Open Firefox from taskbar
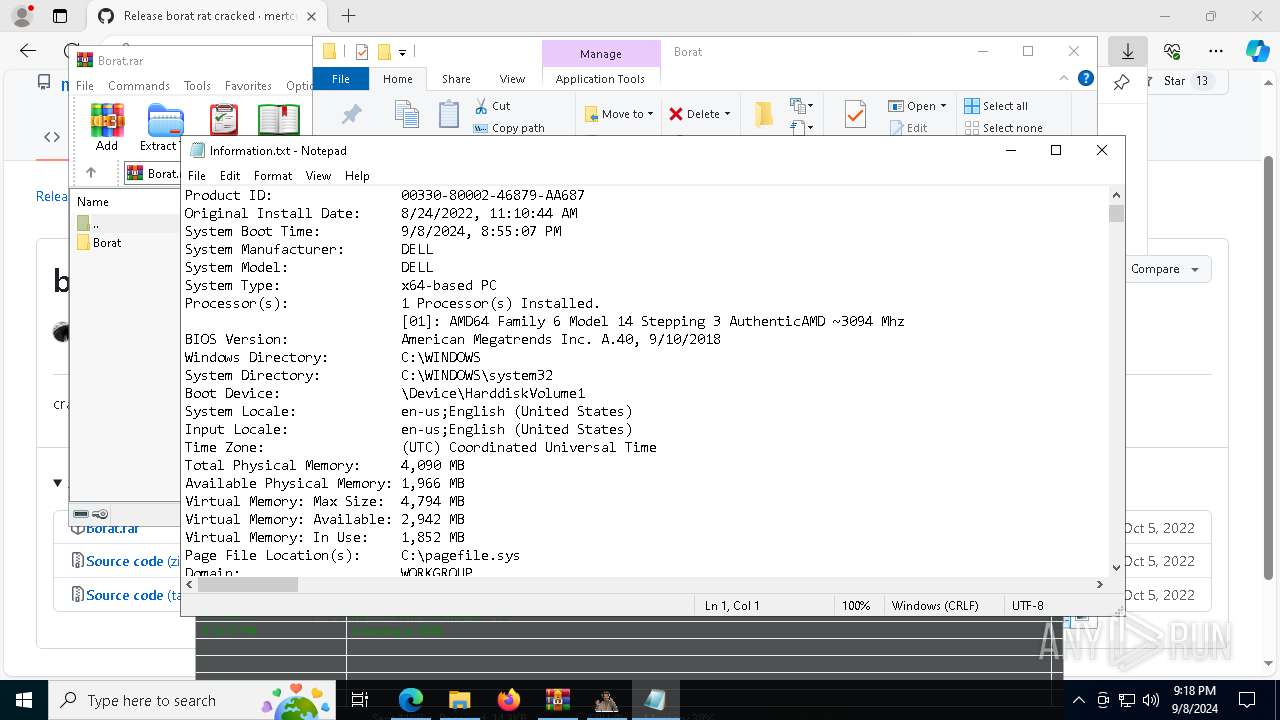Image resolution: width=1280 pixels, height=720 pixels. [x=508, y=700]
